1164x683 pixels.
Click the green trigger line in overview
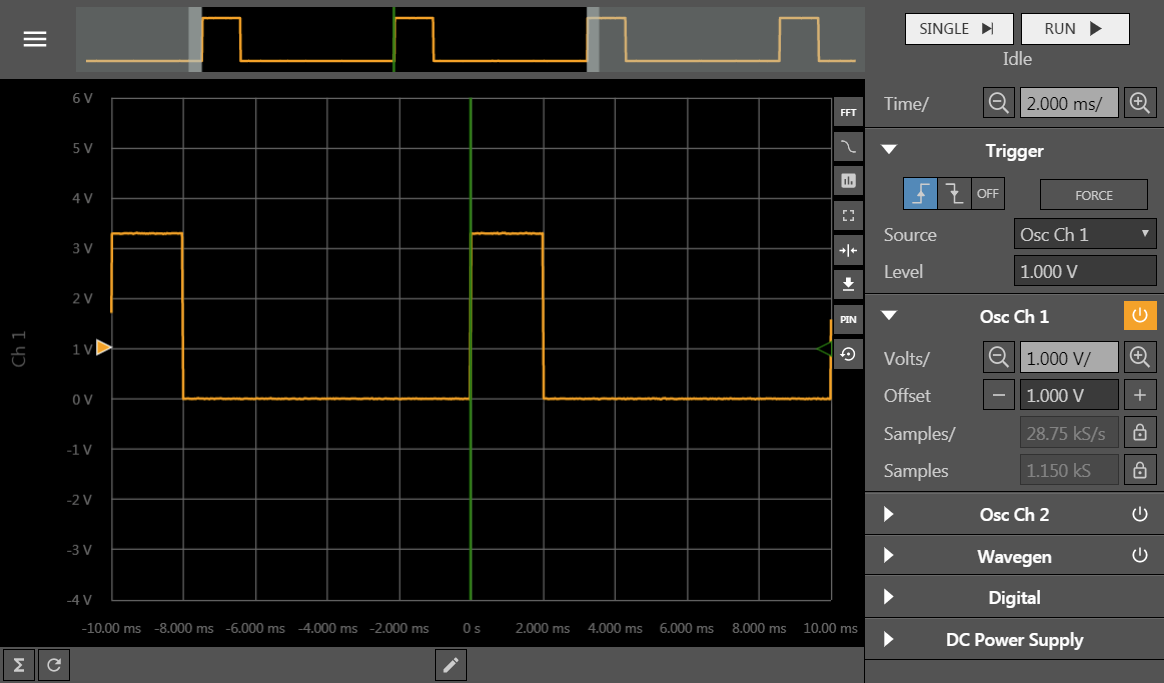[394, 39]
